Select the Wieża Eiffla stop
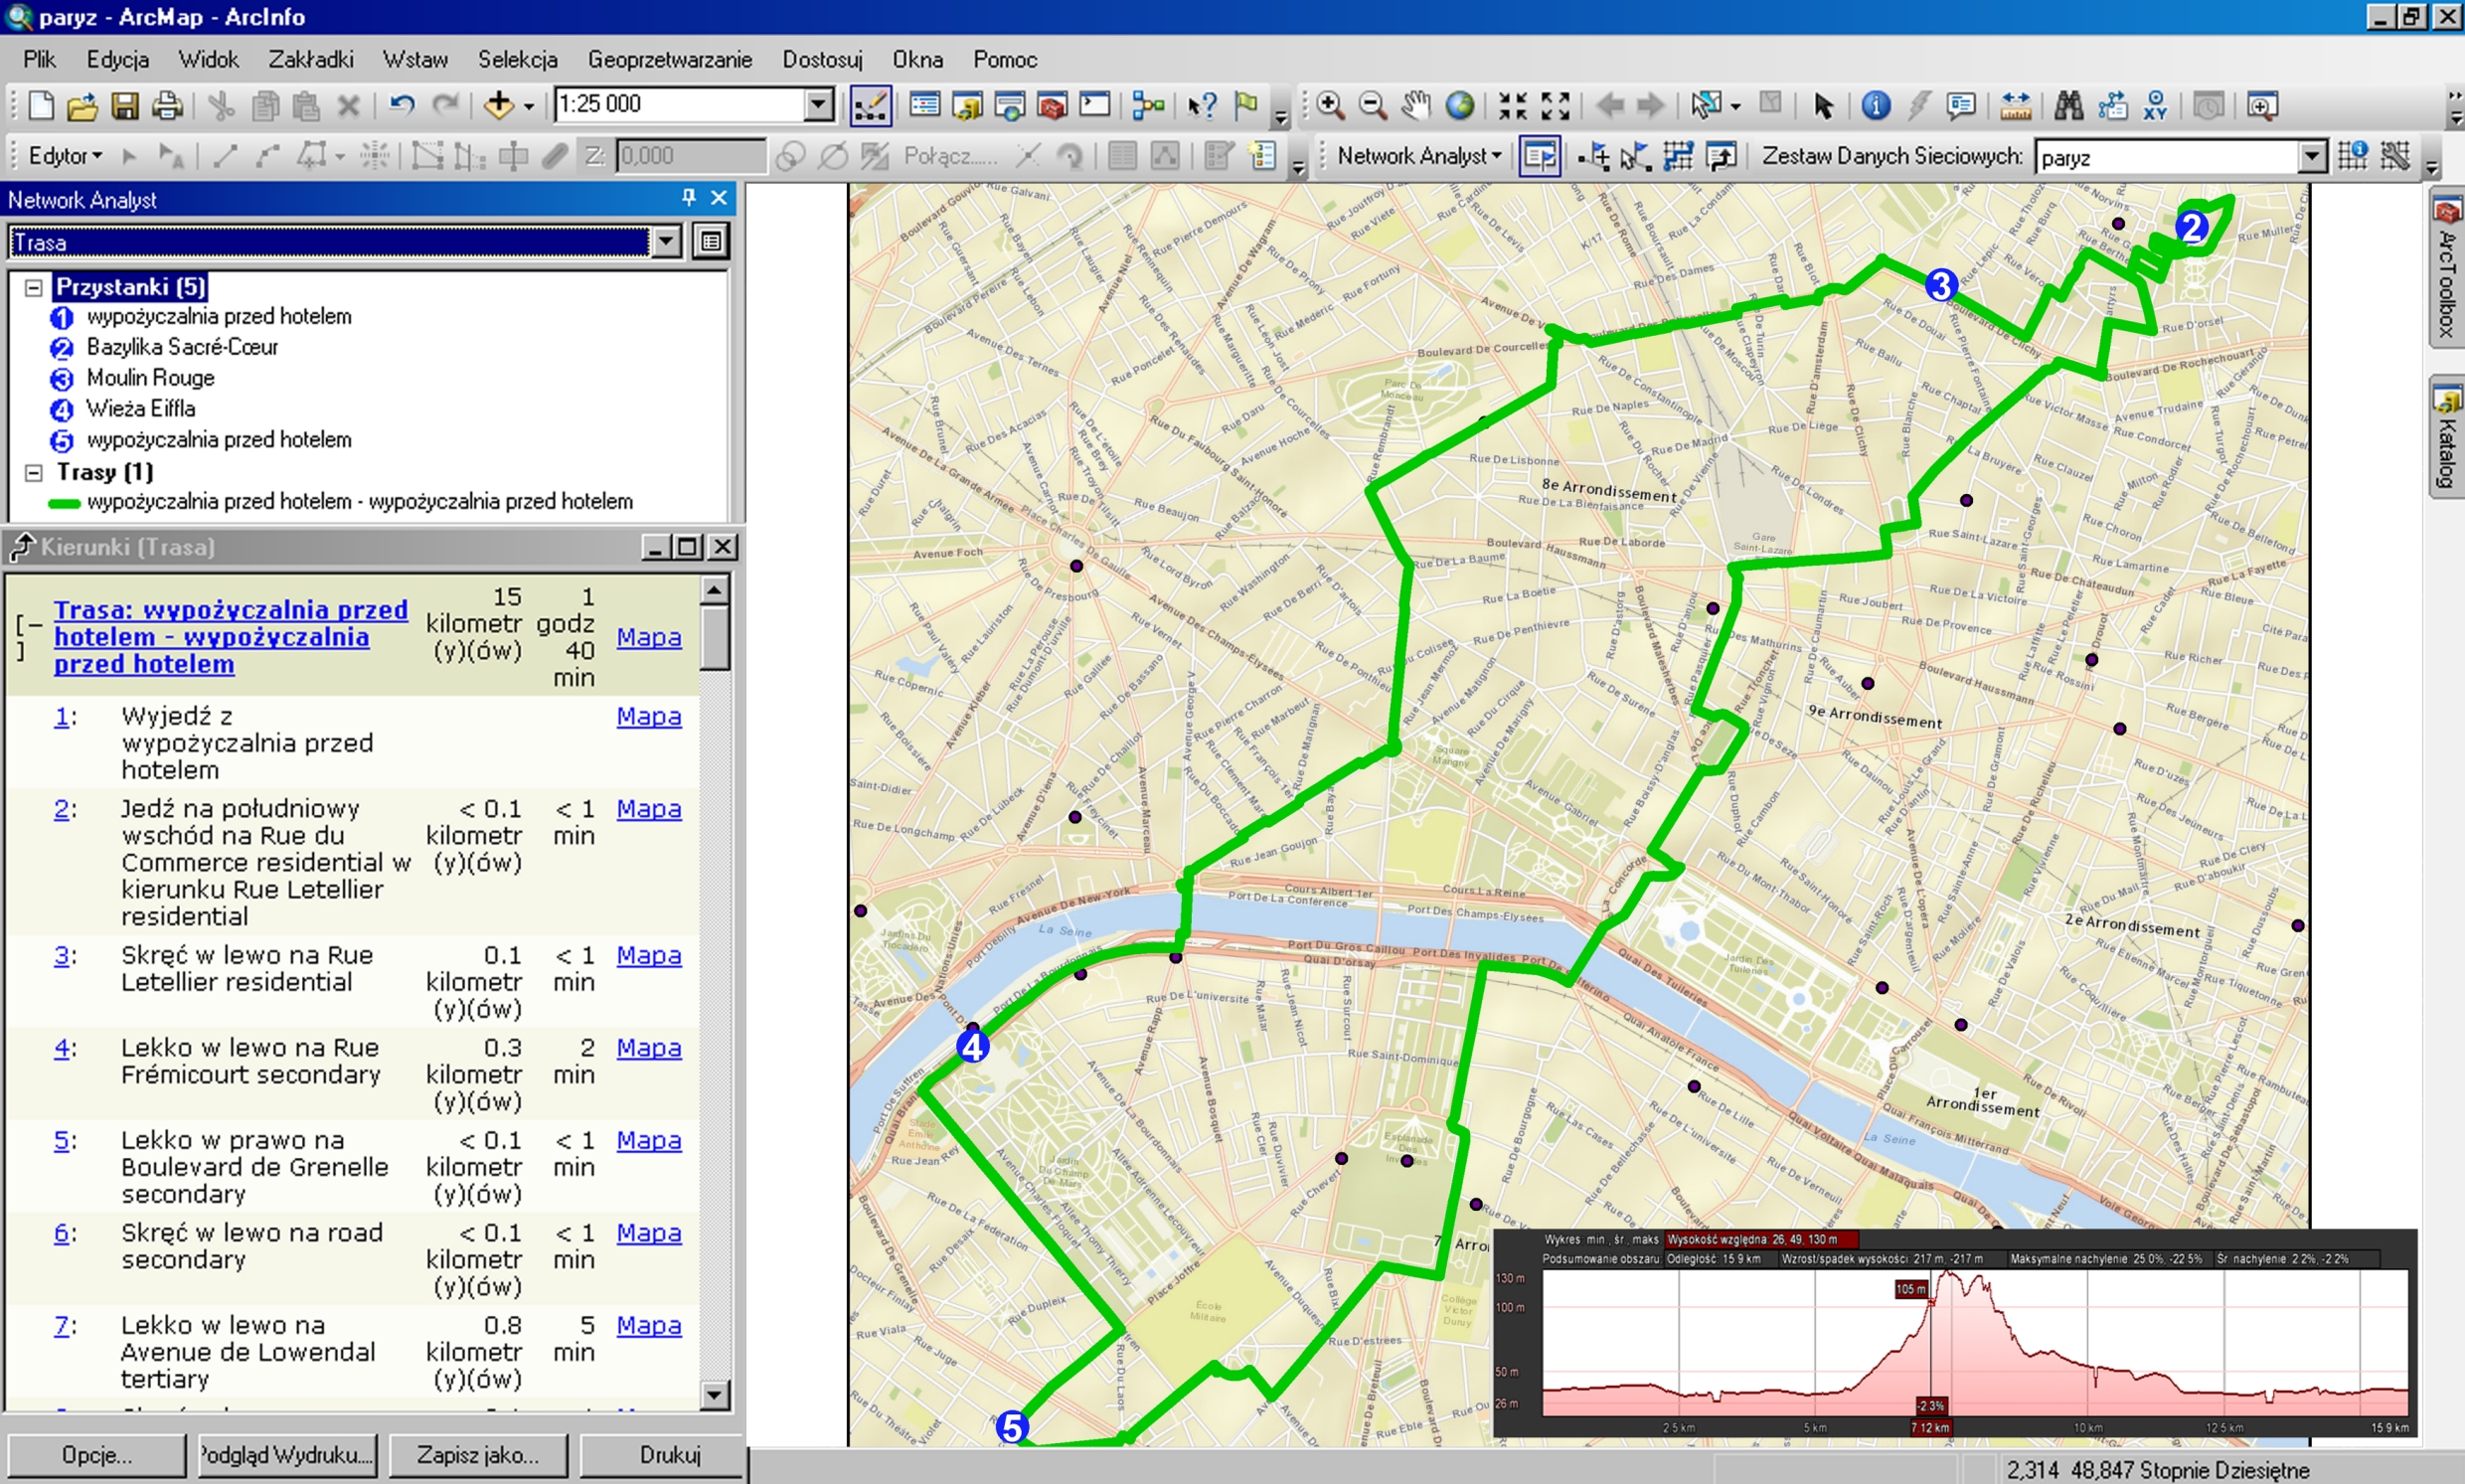 tap(140, 409)
